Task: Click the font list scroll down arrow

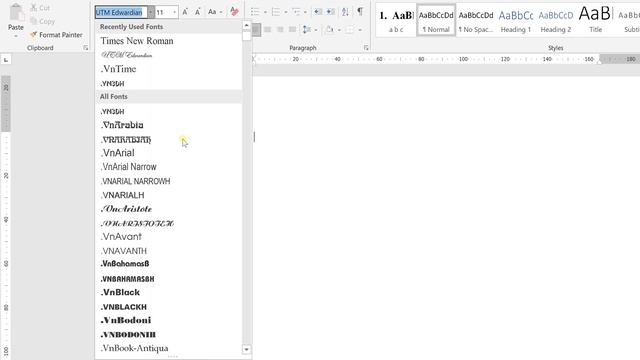Action: click(246, 349)
